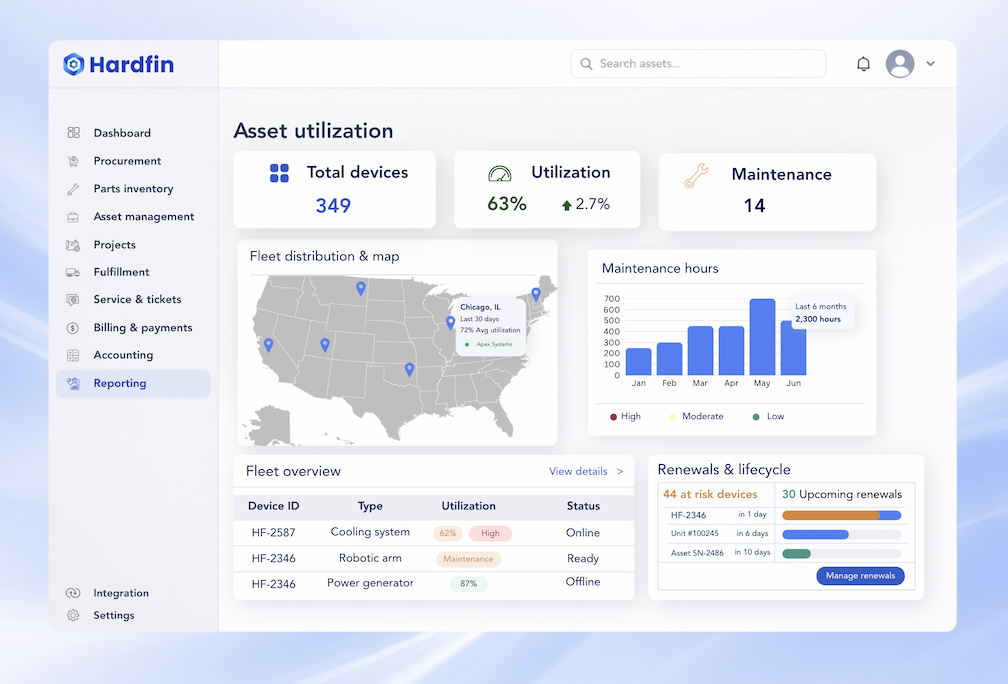Image resolution: width=1008 pixels, height=684 pixels.
Task: Click the View details chevron arrow
Action: pyautogui.click(x=620, y=471)
